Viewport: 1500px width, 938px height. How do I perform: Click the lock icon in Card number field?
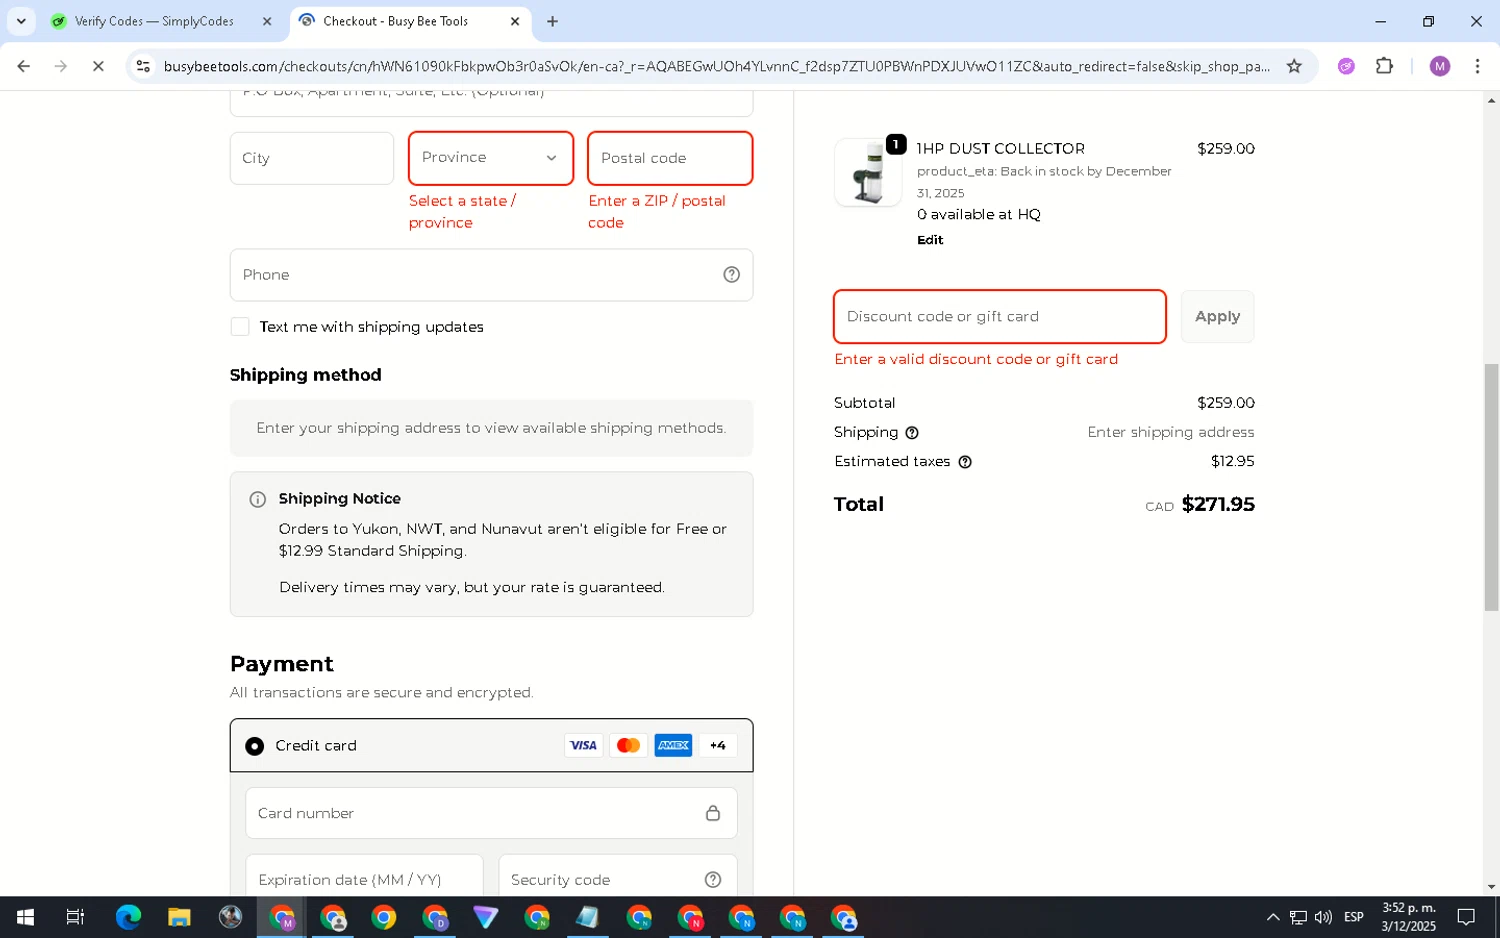tap(713, 813)
